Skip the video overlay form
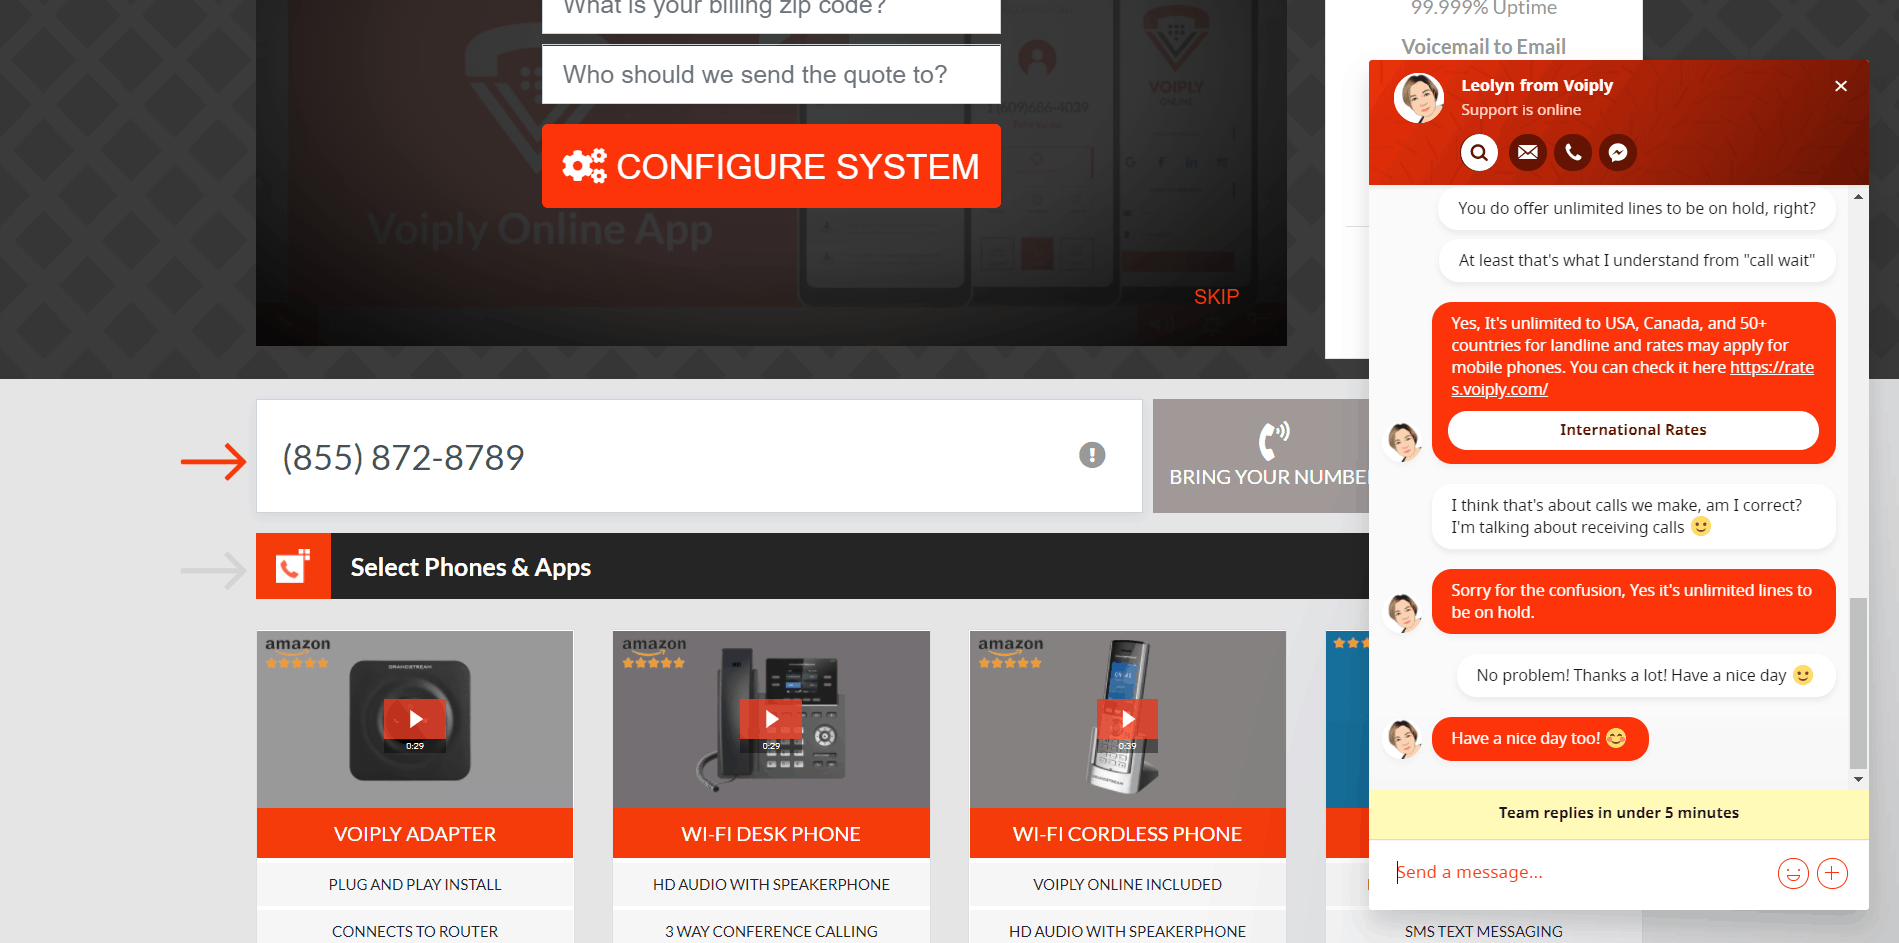The width and height of the screenshot is (1899, 943). tap(1216, 297)
